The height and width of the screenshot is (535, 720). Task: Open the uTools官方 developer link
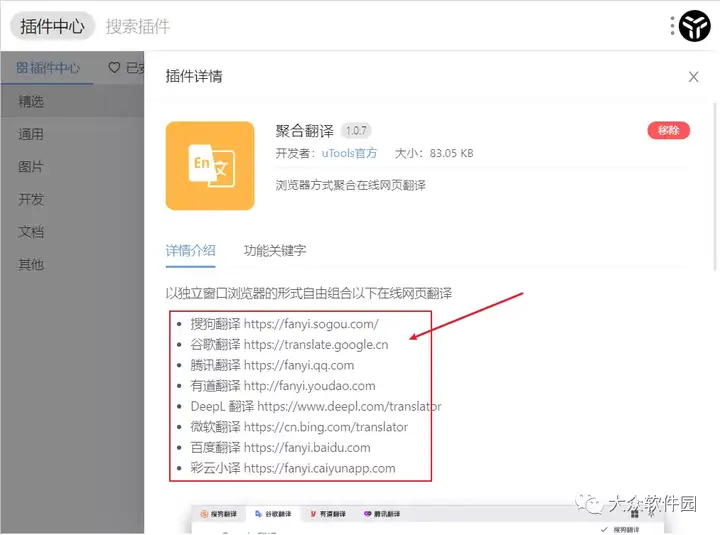click(349, 153)
